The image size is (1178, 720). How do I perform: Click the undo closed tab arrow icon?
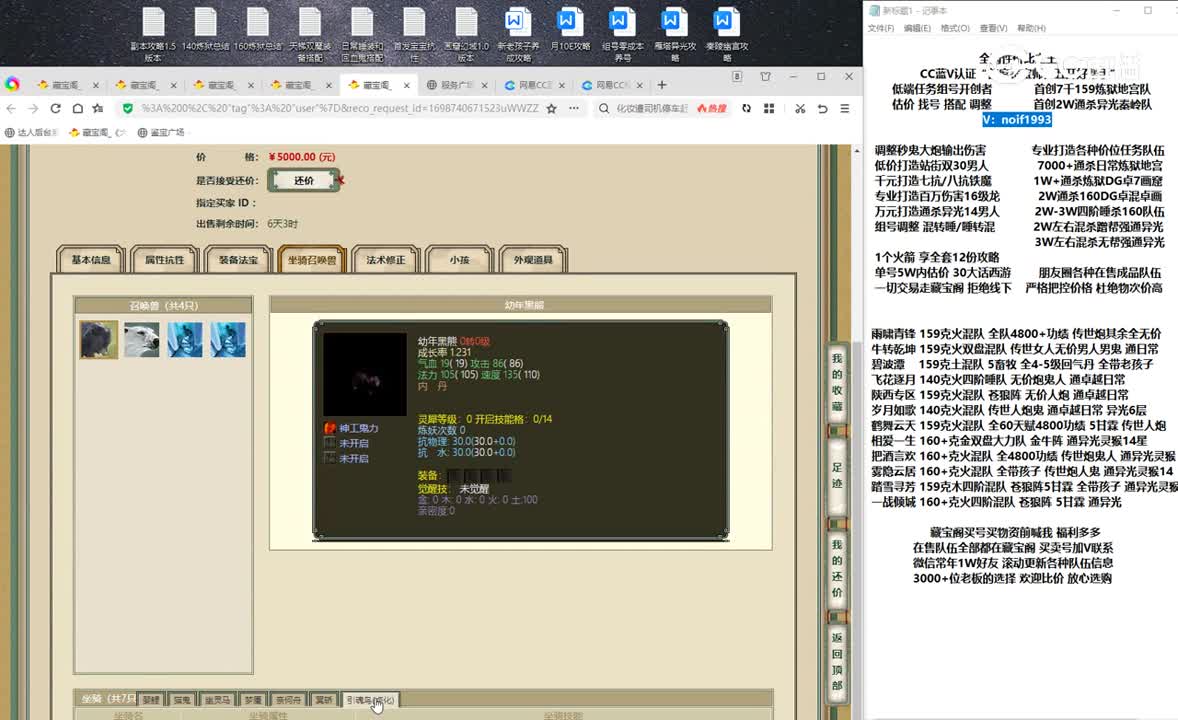pos(823,108)
